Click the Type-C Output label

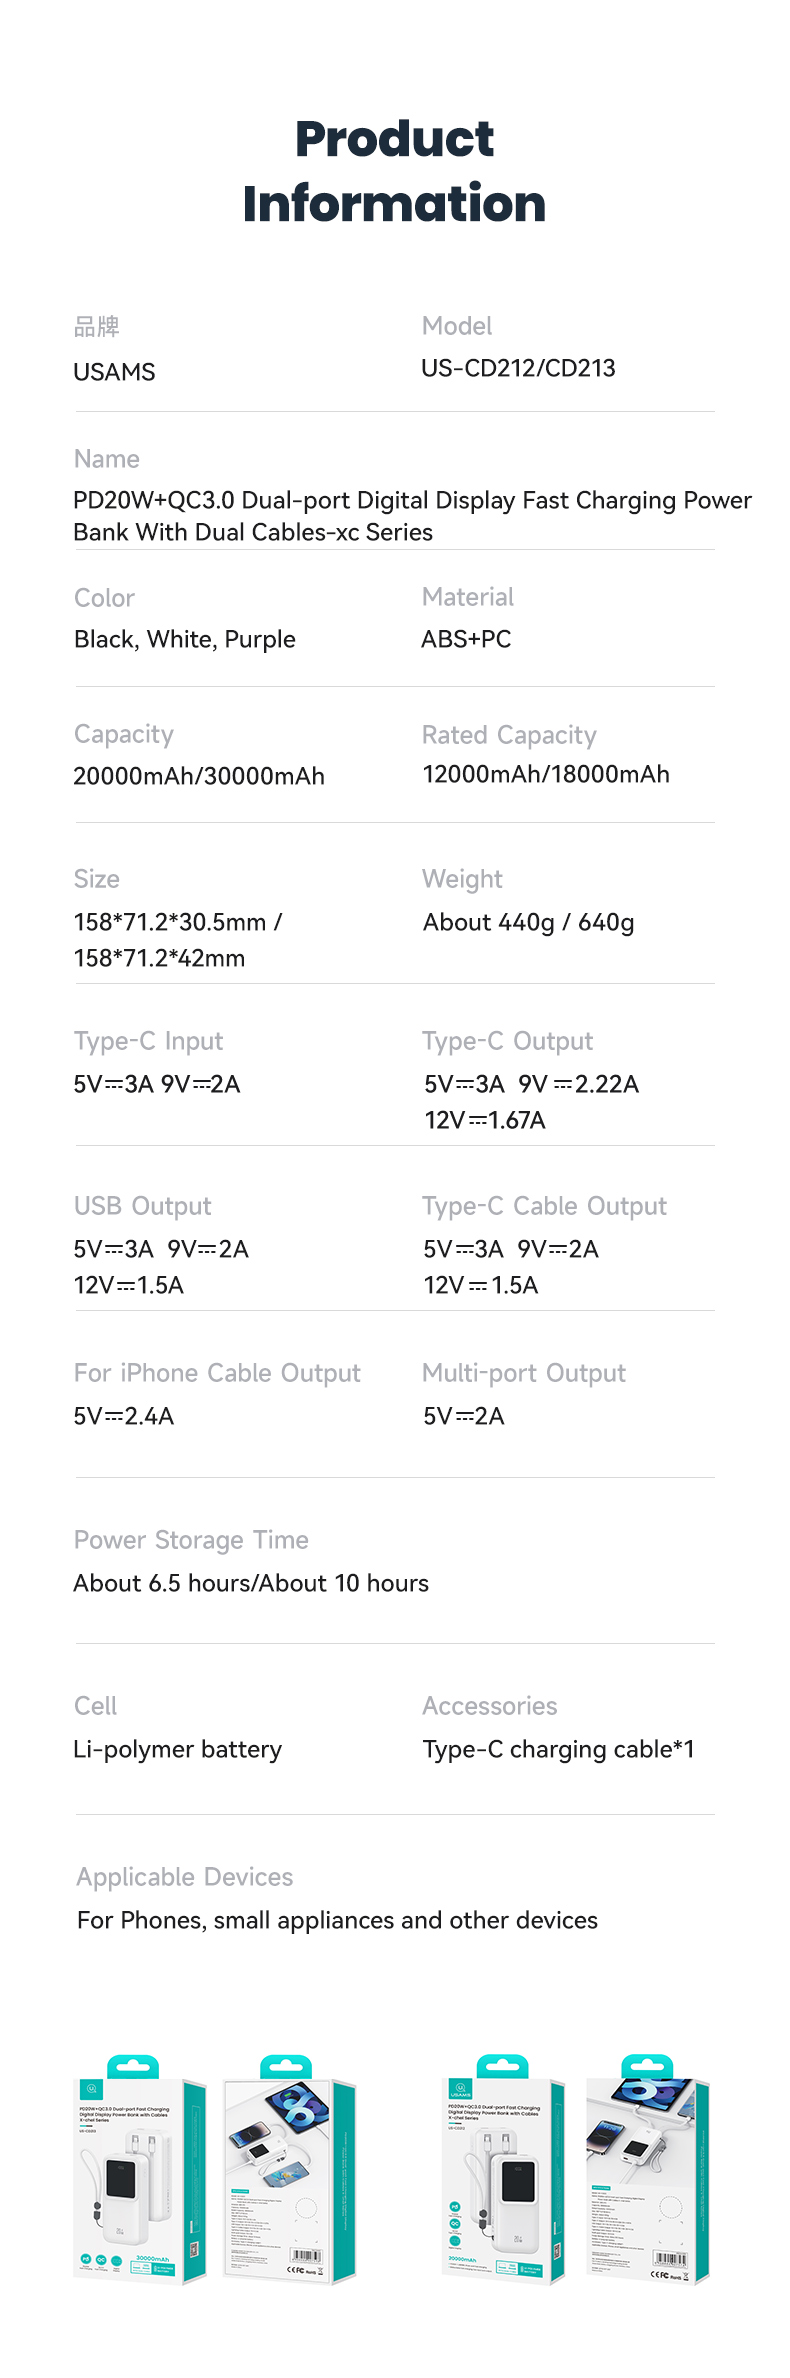click(x=507, y=1041)
